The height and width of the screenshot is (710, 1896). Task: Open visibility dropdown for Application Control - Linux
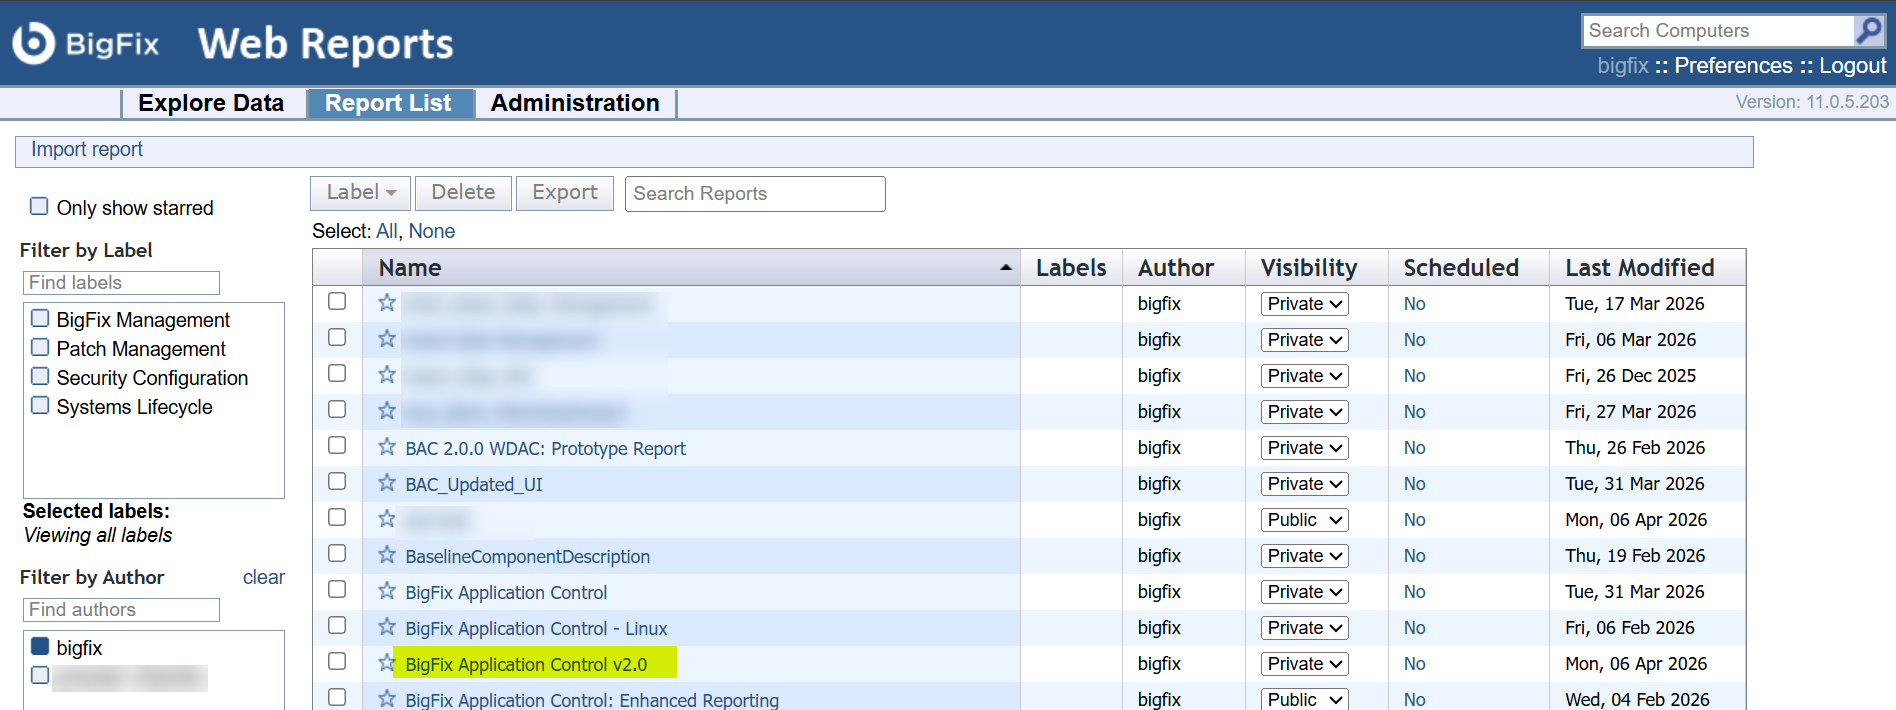click(1304, 628)
